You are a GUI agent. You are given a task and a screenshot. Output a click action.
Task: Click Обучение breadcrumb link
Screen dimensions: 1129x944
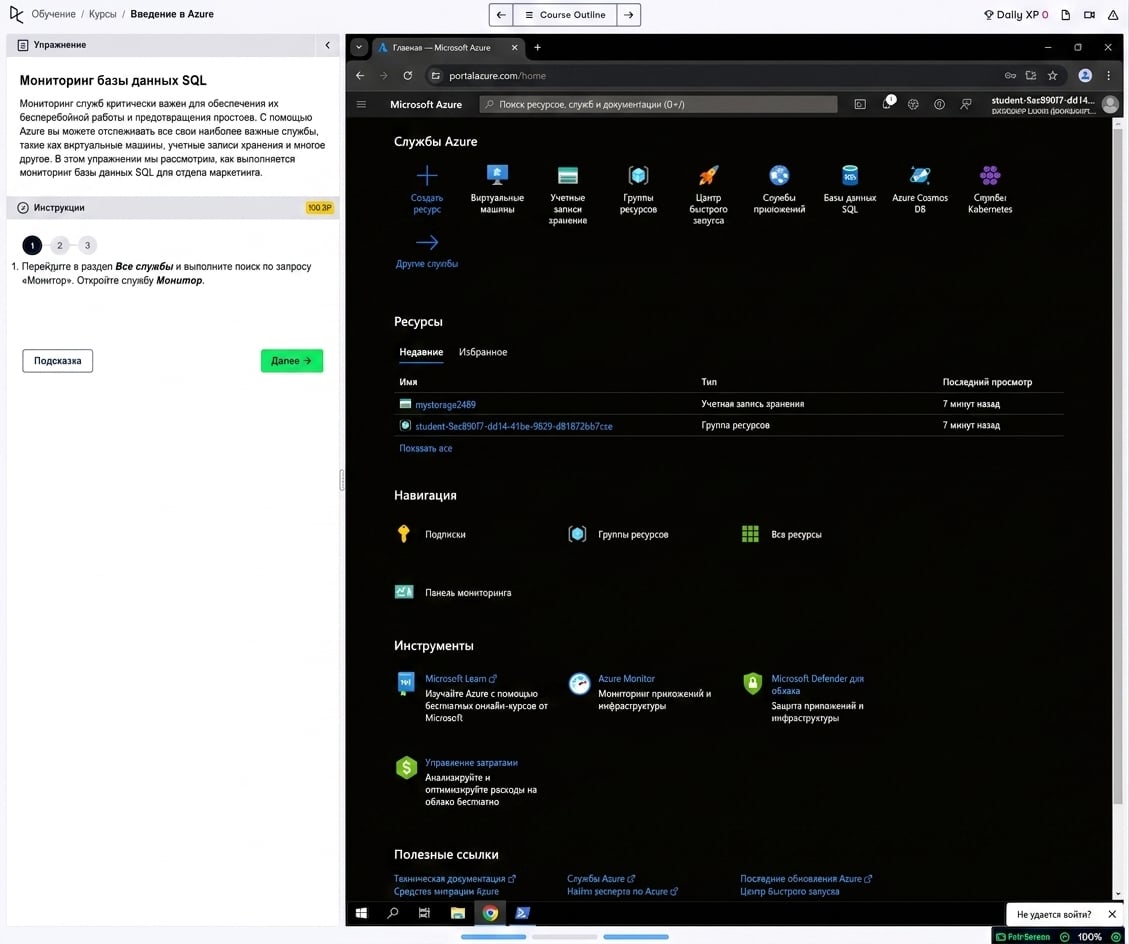(x=53, y=14)
